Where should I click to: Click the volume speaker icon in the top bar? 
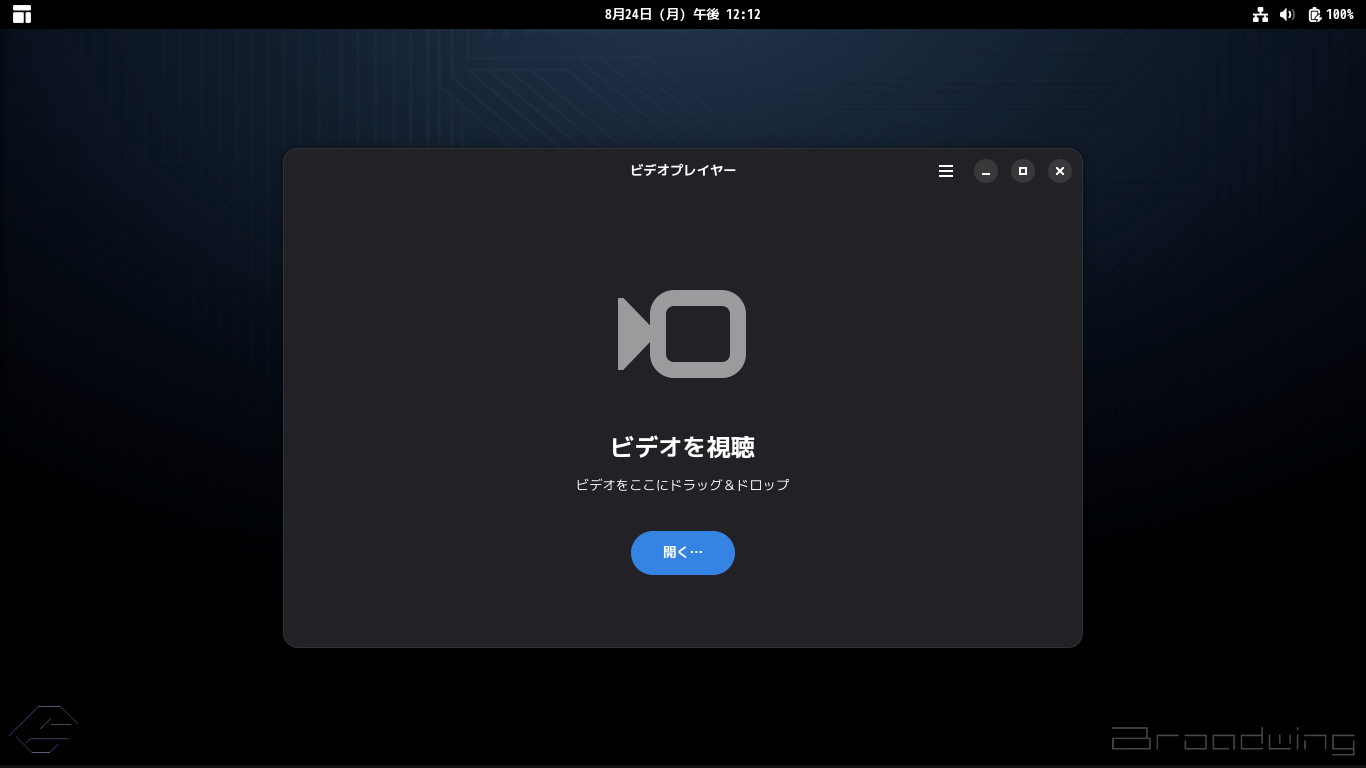pos(1287,14)
